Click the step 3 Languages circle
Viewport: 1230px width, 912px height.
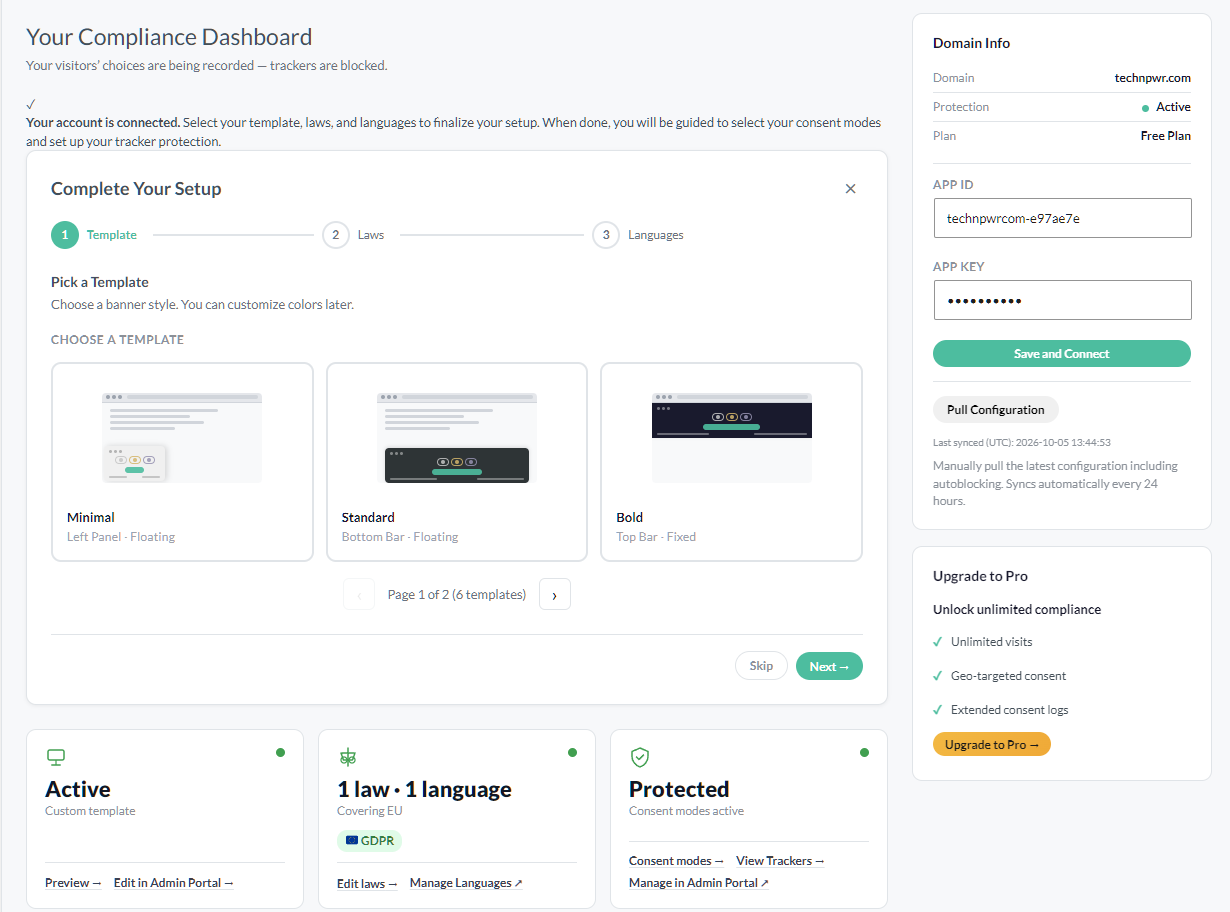(606, 235)
